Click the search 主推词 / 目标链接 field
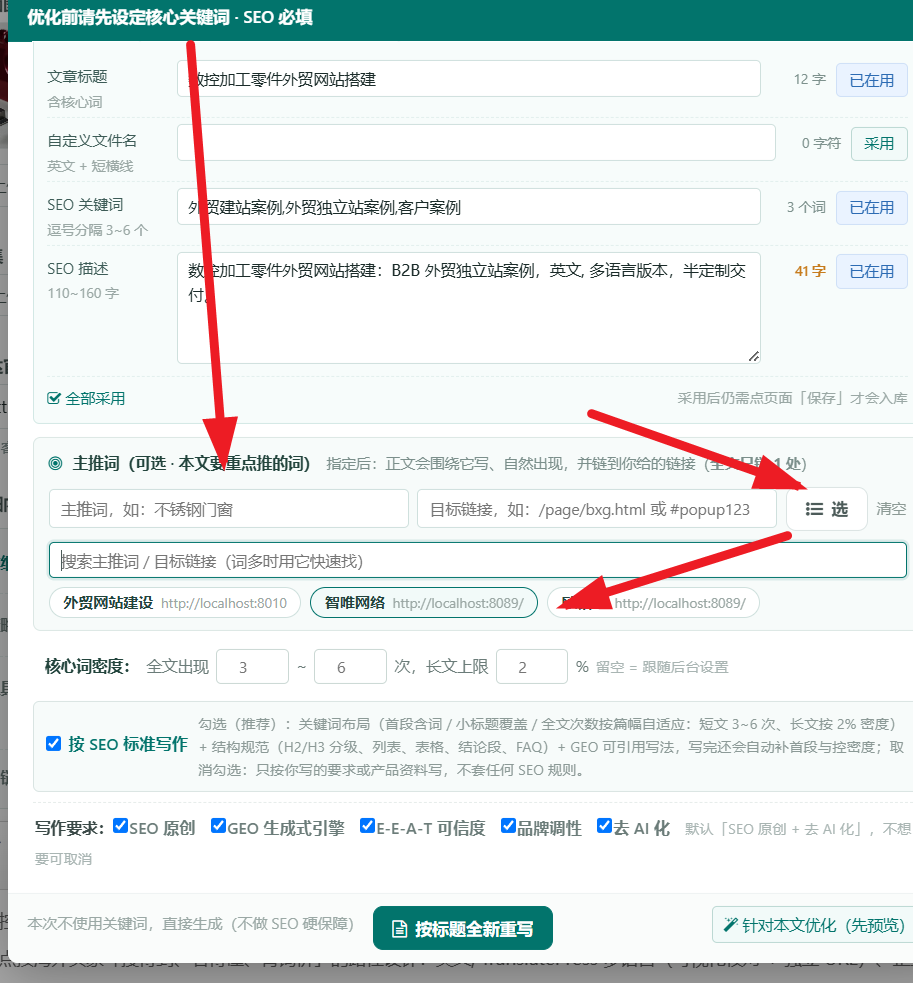Viewport: 913px width, 983px height. (x=478, y=560)
